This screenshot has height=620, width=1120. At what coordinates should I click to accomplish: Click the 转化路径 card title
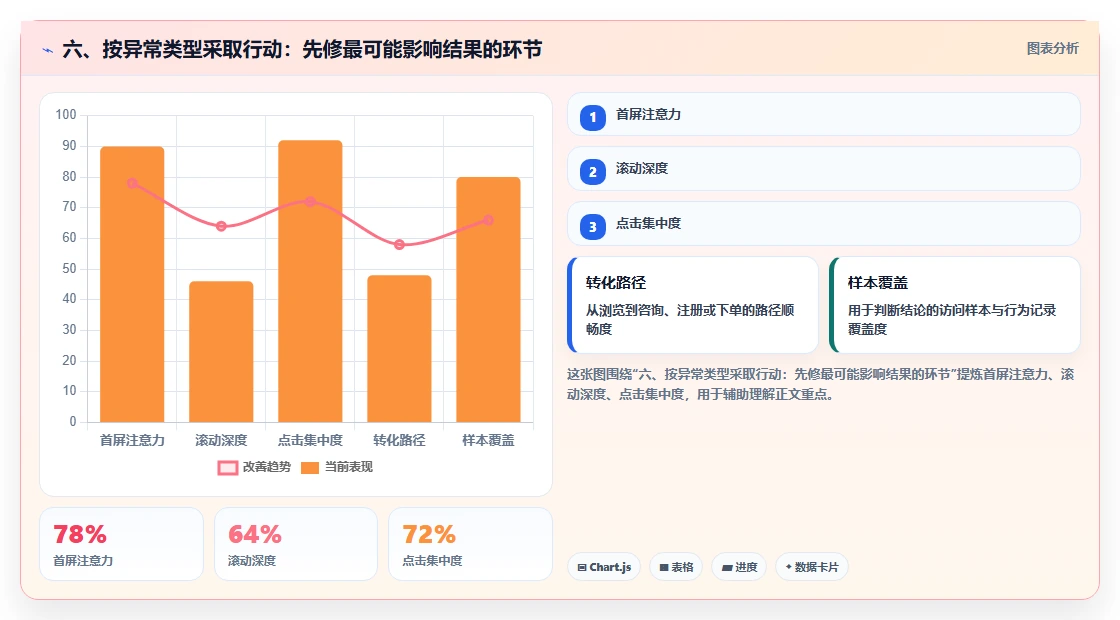(x=616, y=283)
